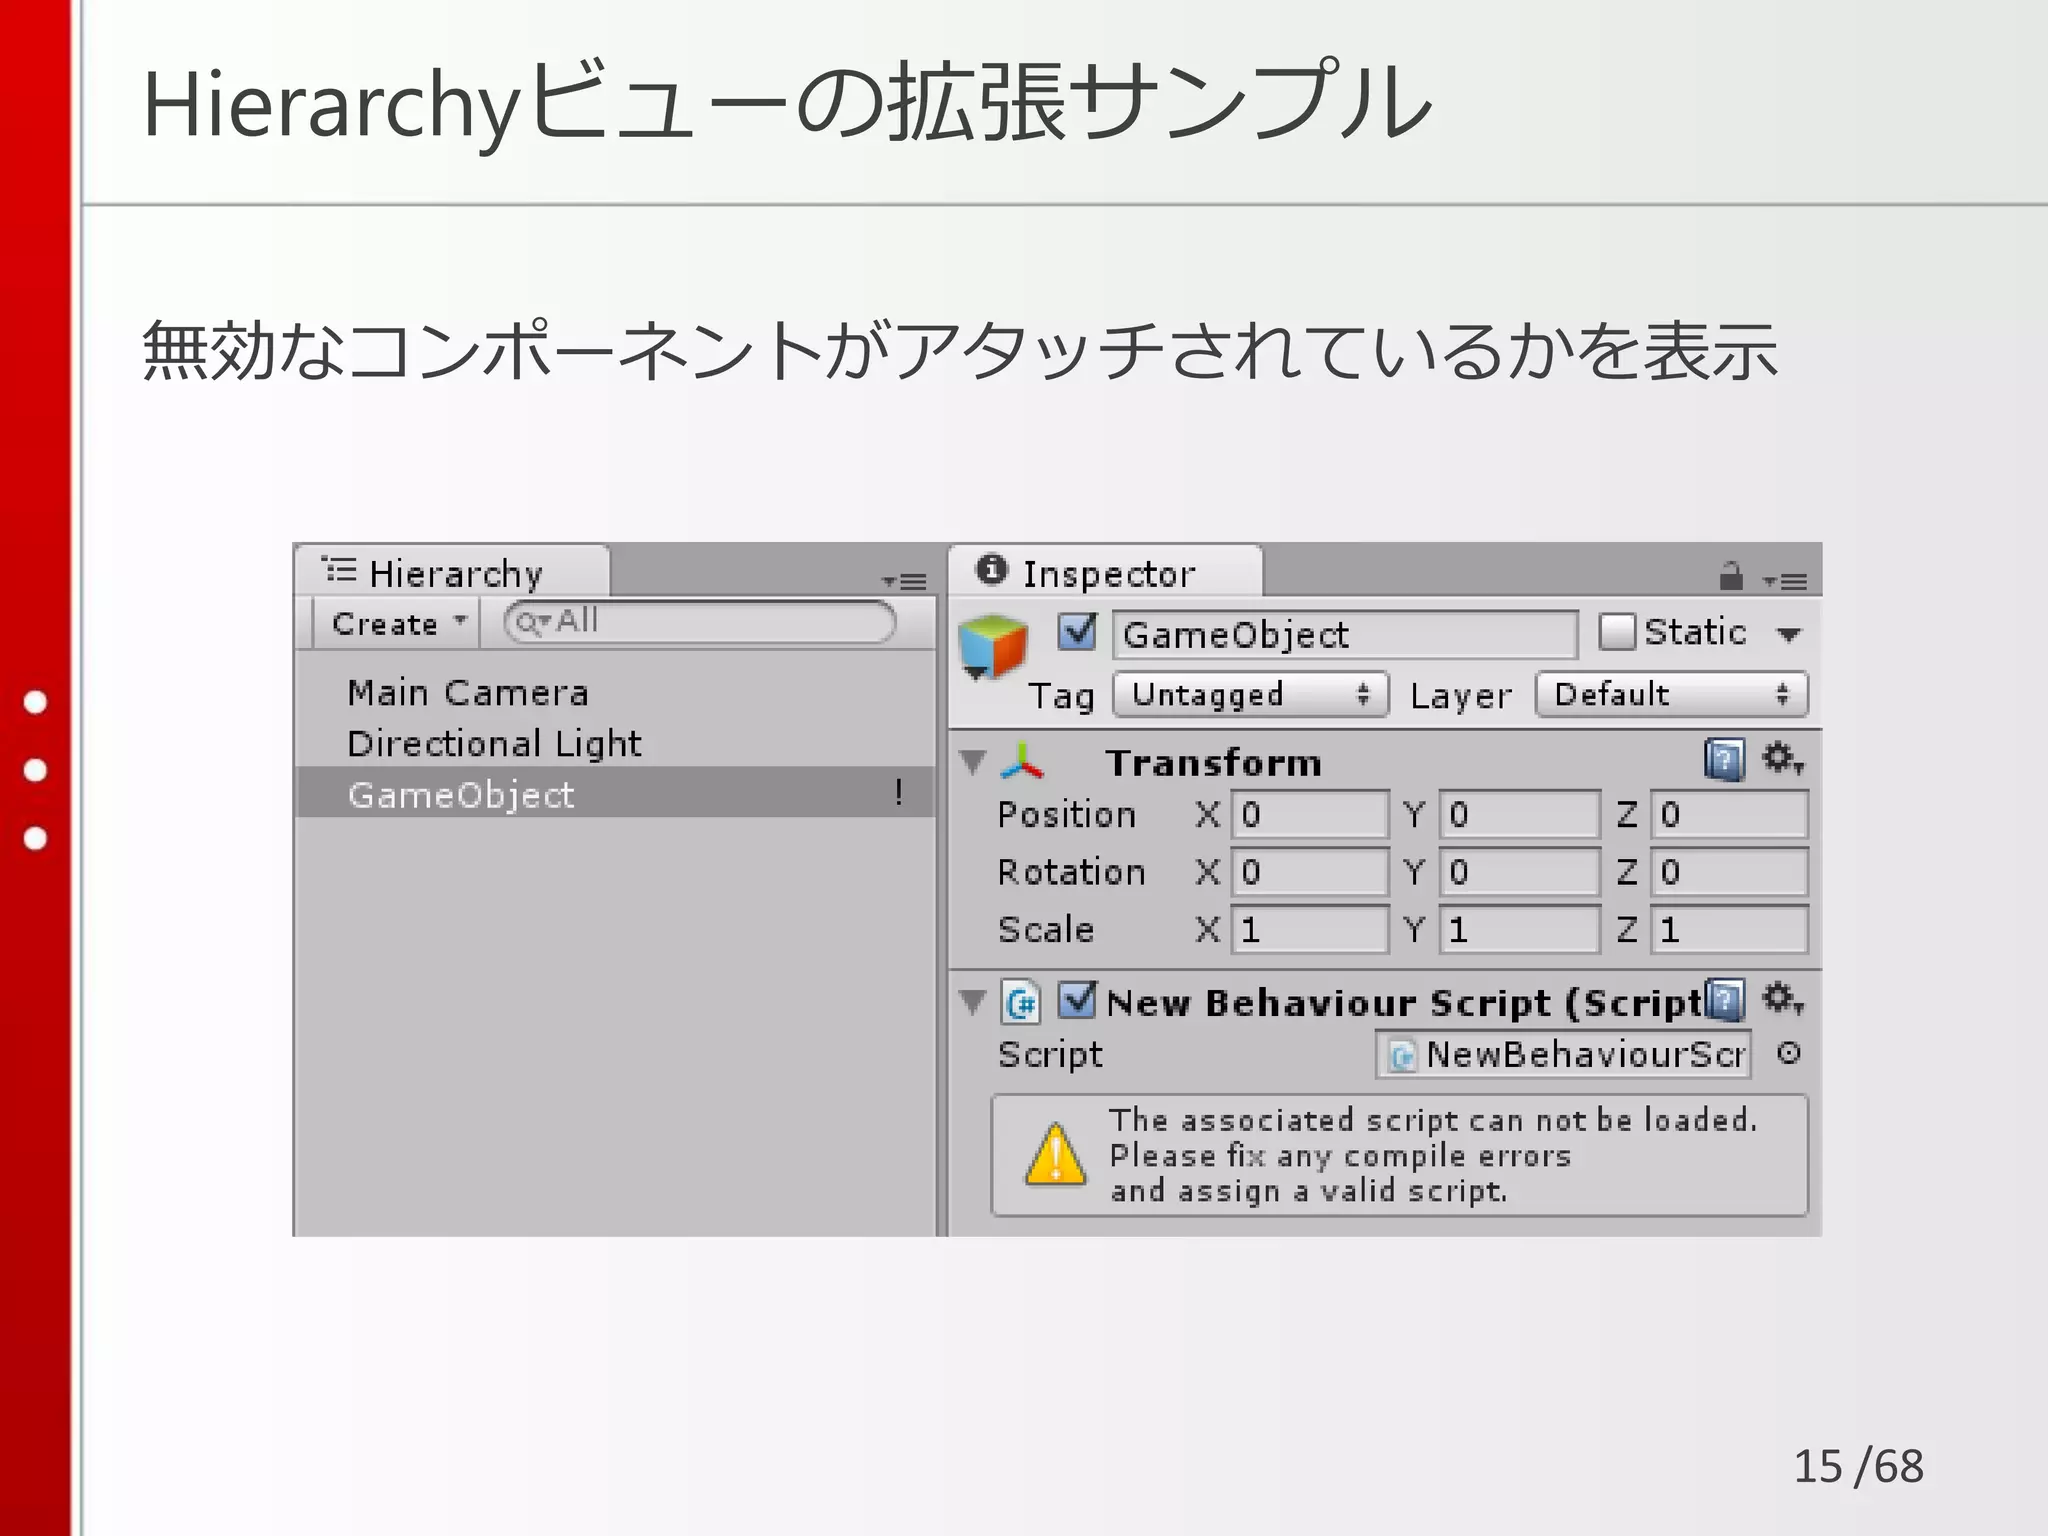Click the Scale label
Viewport: 2048px width, 1536px height.
click(1045, 930)
